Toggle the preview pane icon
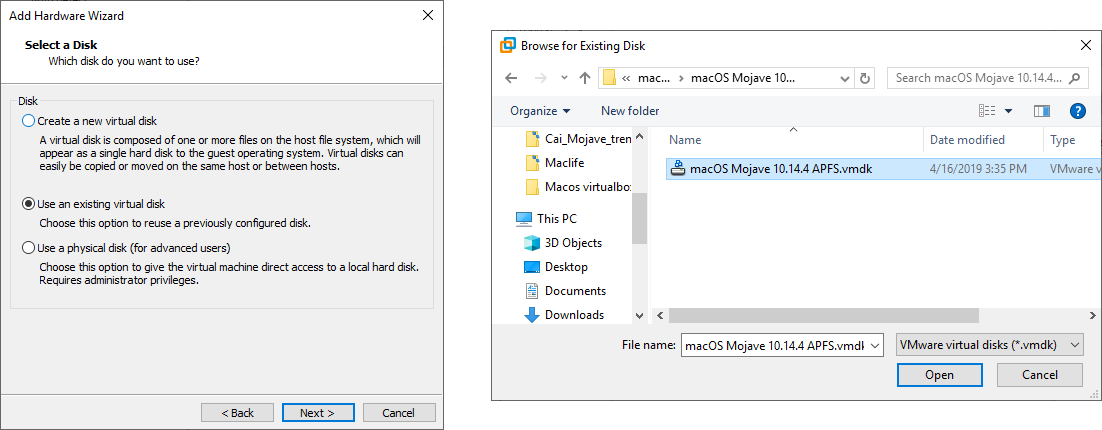1102x430 pixels. (x=1042, y=111)
